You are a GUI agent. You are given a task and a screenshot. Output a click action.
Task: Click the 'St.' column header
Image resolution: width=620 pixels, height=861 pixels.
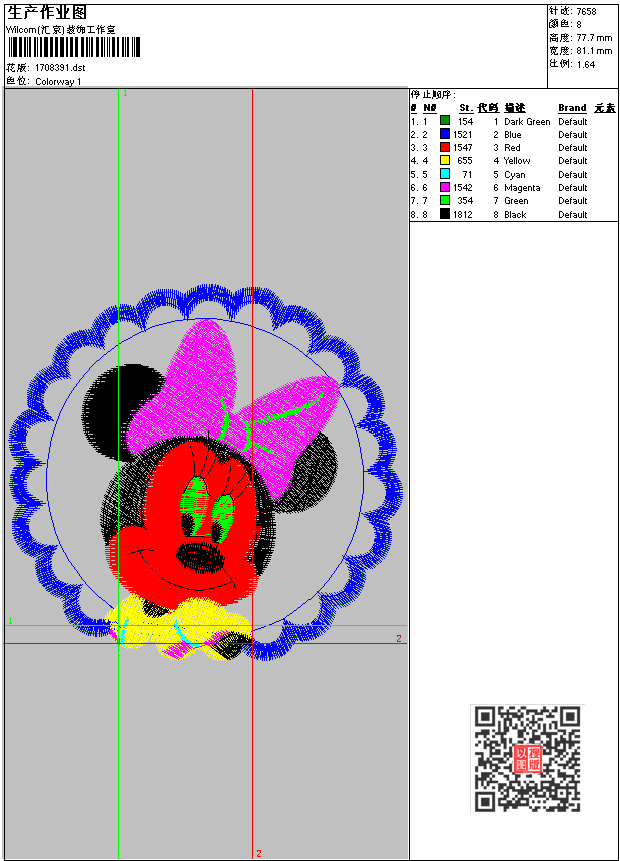click(466, 108)
